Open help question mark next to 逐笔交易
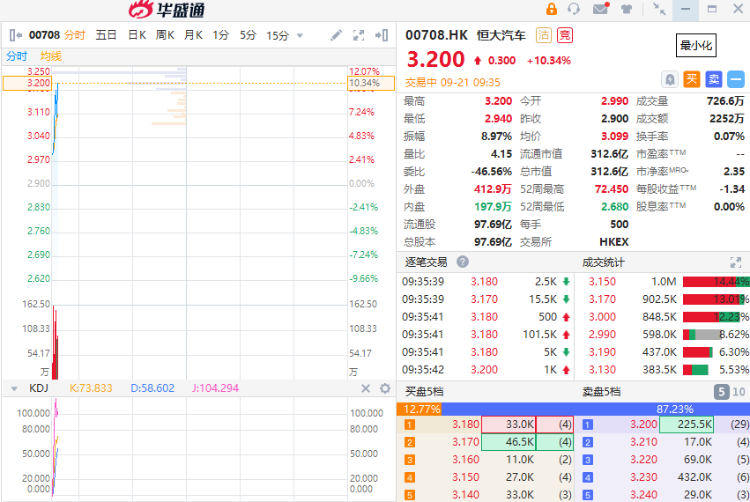750x502 pixels. 462,262
